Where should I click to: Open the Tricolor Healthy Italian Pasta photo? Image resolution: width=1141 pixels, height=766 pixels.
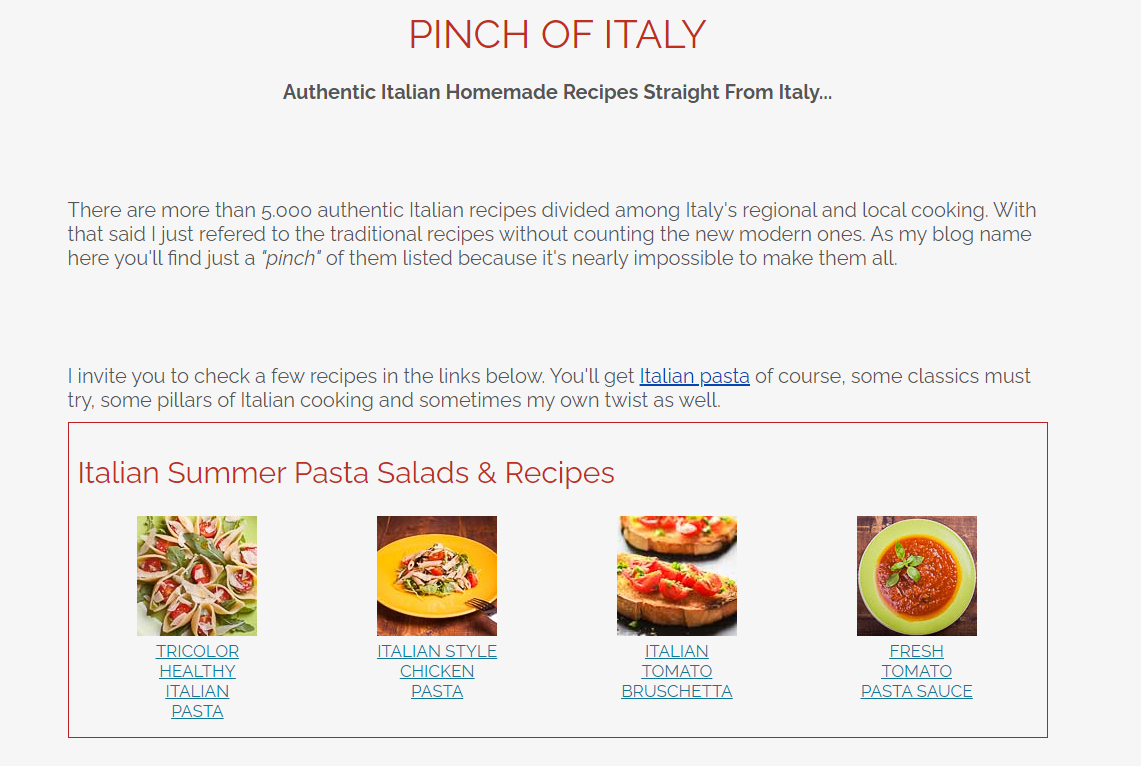click(x=197, y=575)
